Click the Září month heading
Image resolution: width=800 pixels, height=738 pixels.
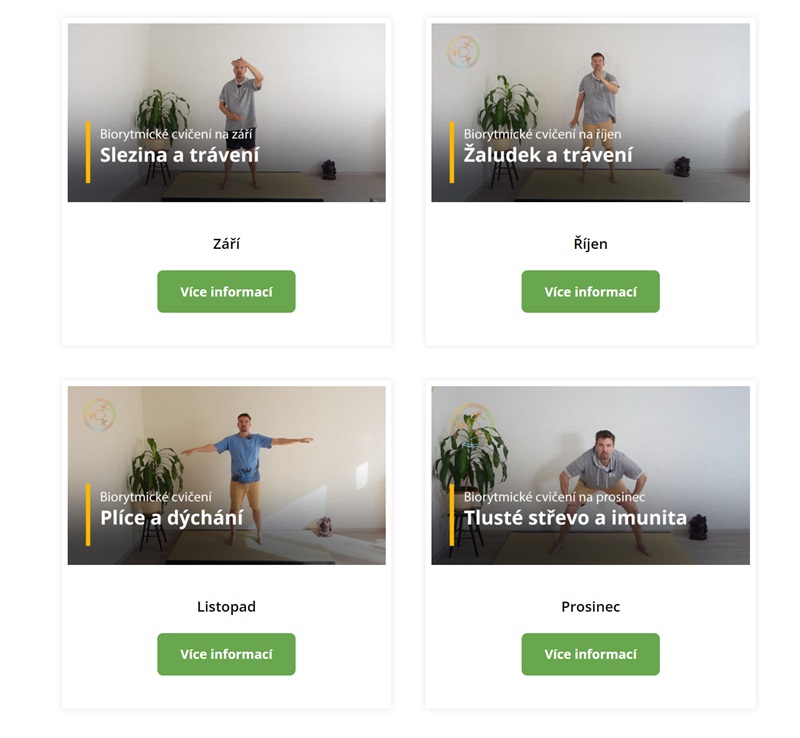coord(226,244)
